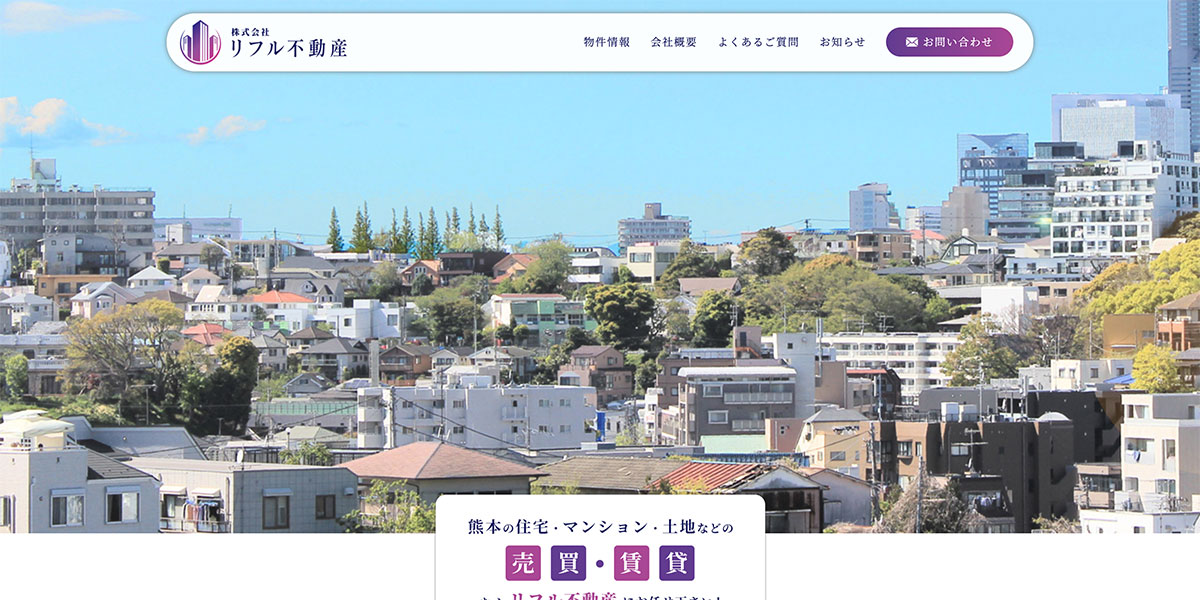The height and width of the screenshot is (600, 1200).
Task: Open the 物件情報 menu item
Action: click(x=607, y=42)
